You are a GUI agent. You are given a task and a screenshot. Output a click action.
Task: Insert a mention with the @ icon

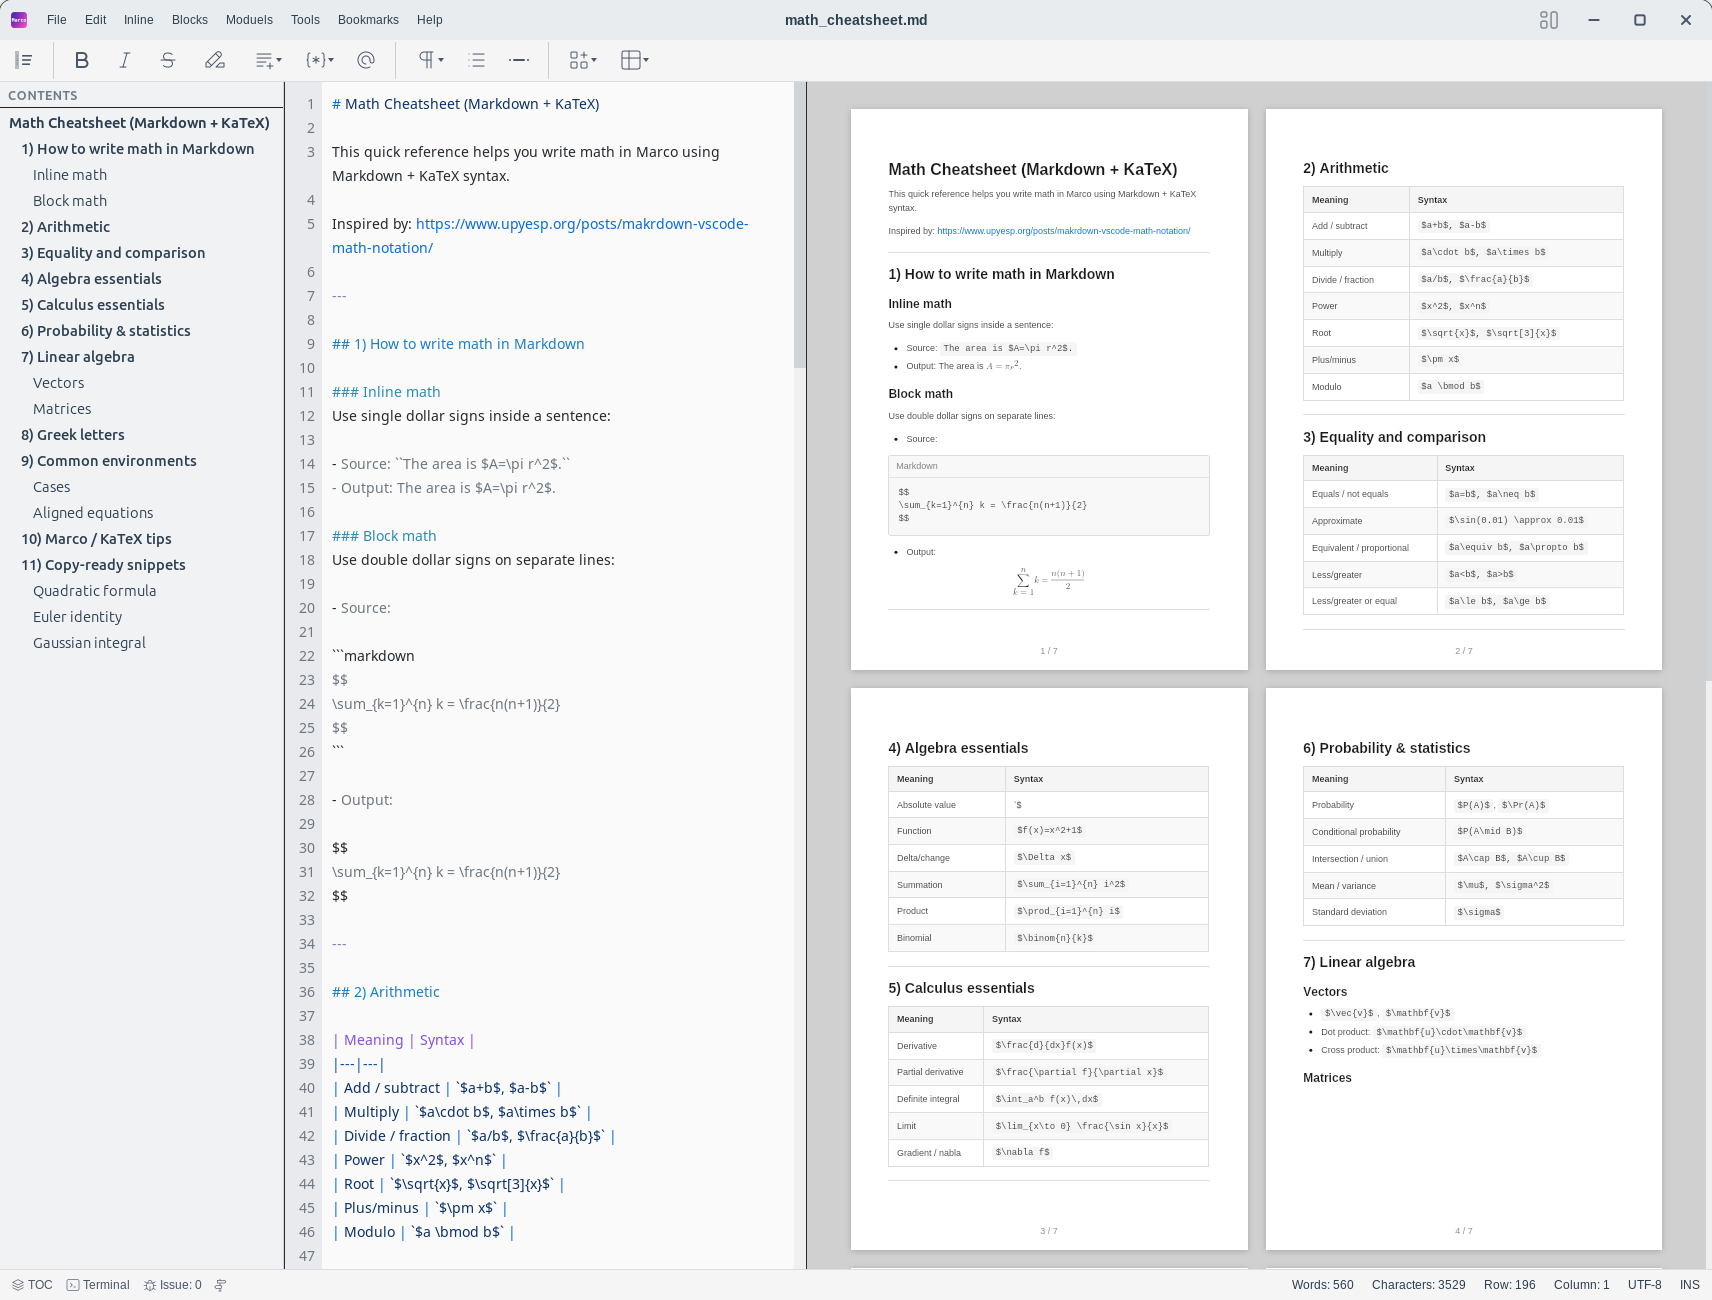(x=366, y=60)
